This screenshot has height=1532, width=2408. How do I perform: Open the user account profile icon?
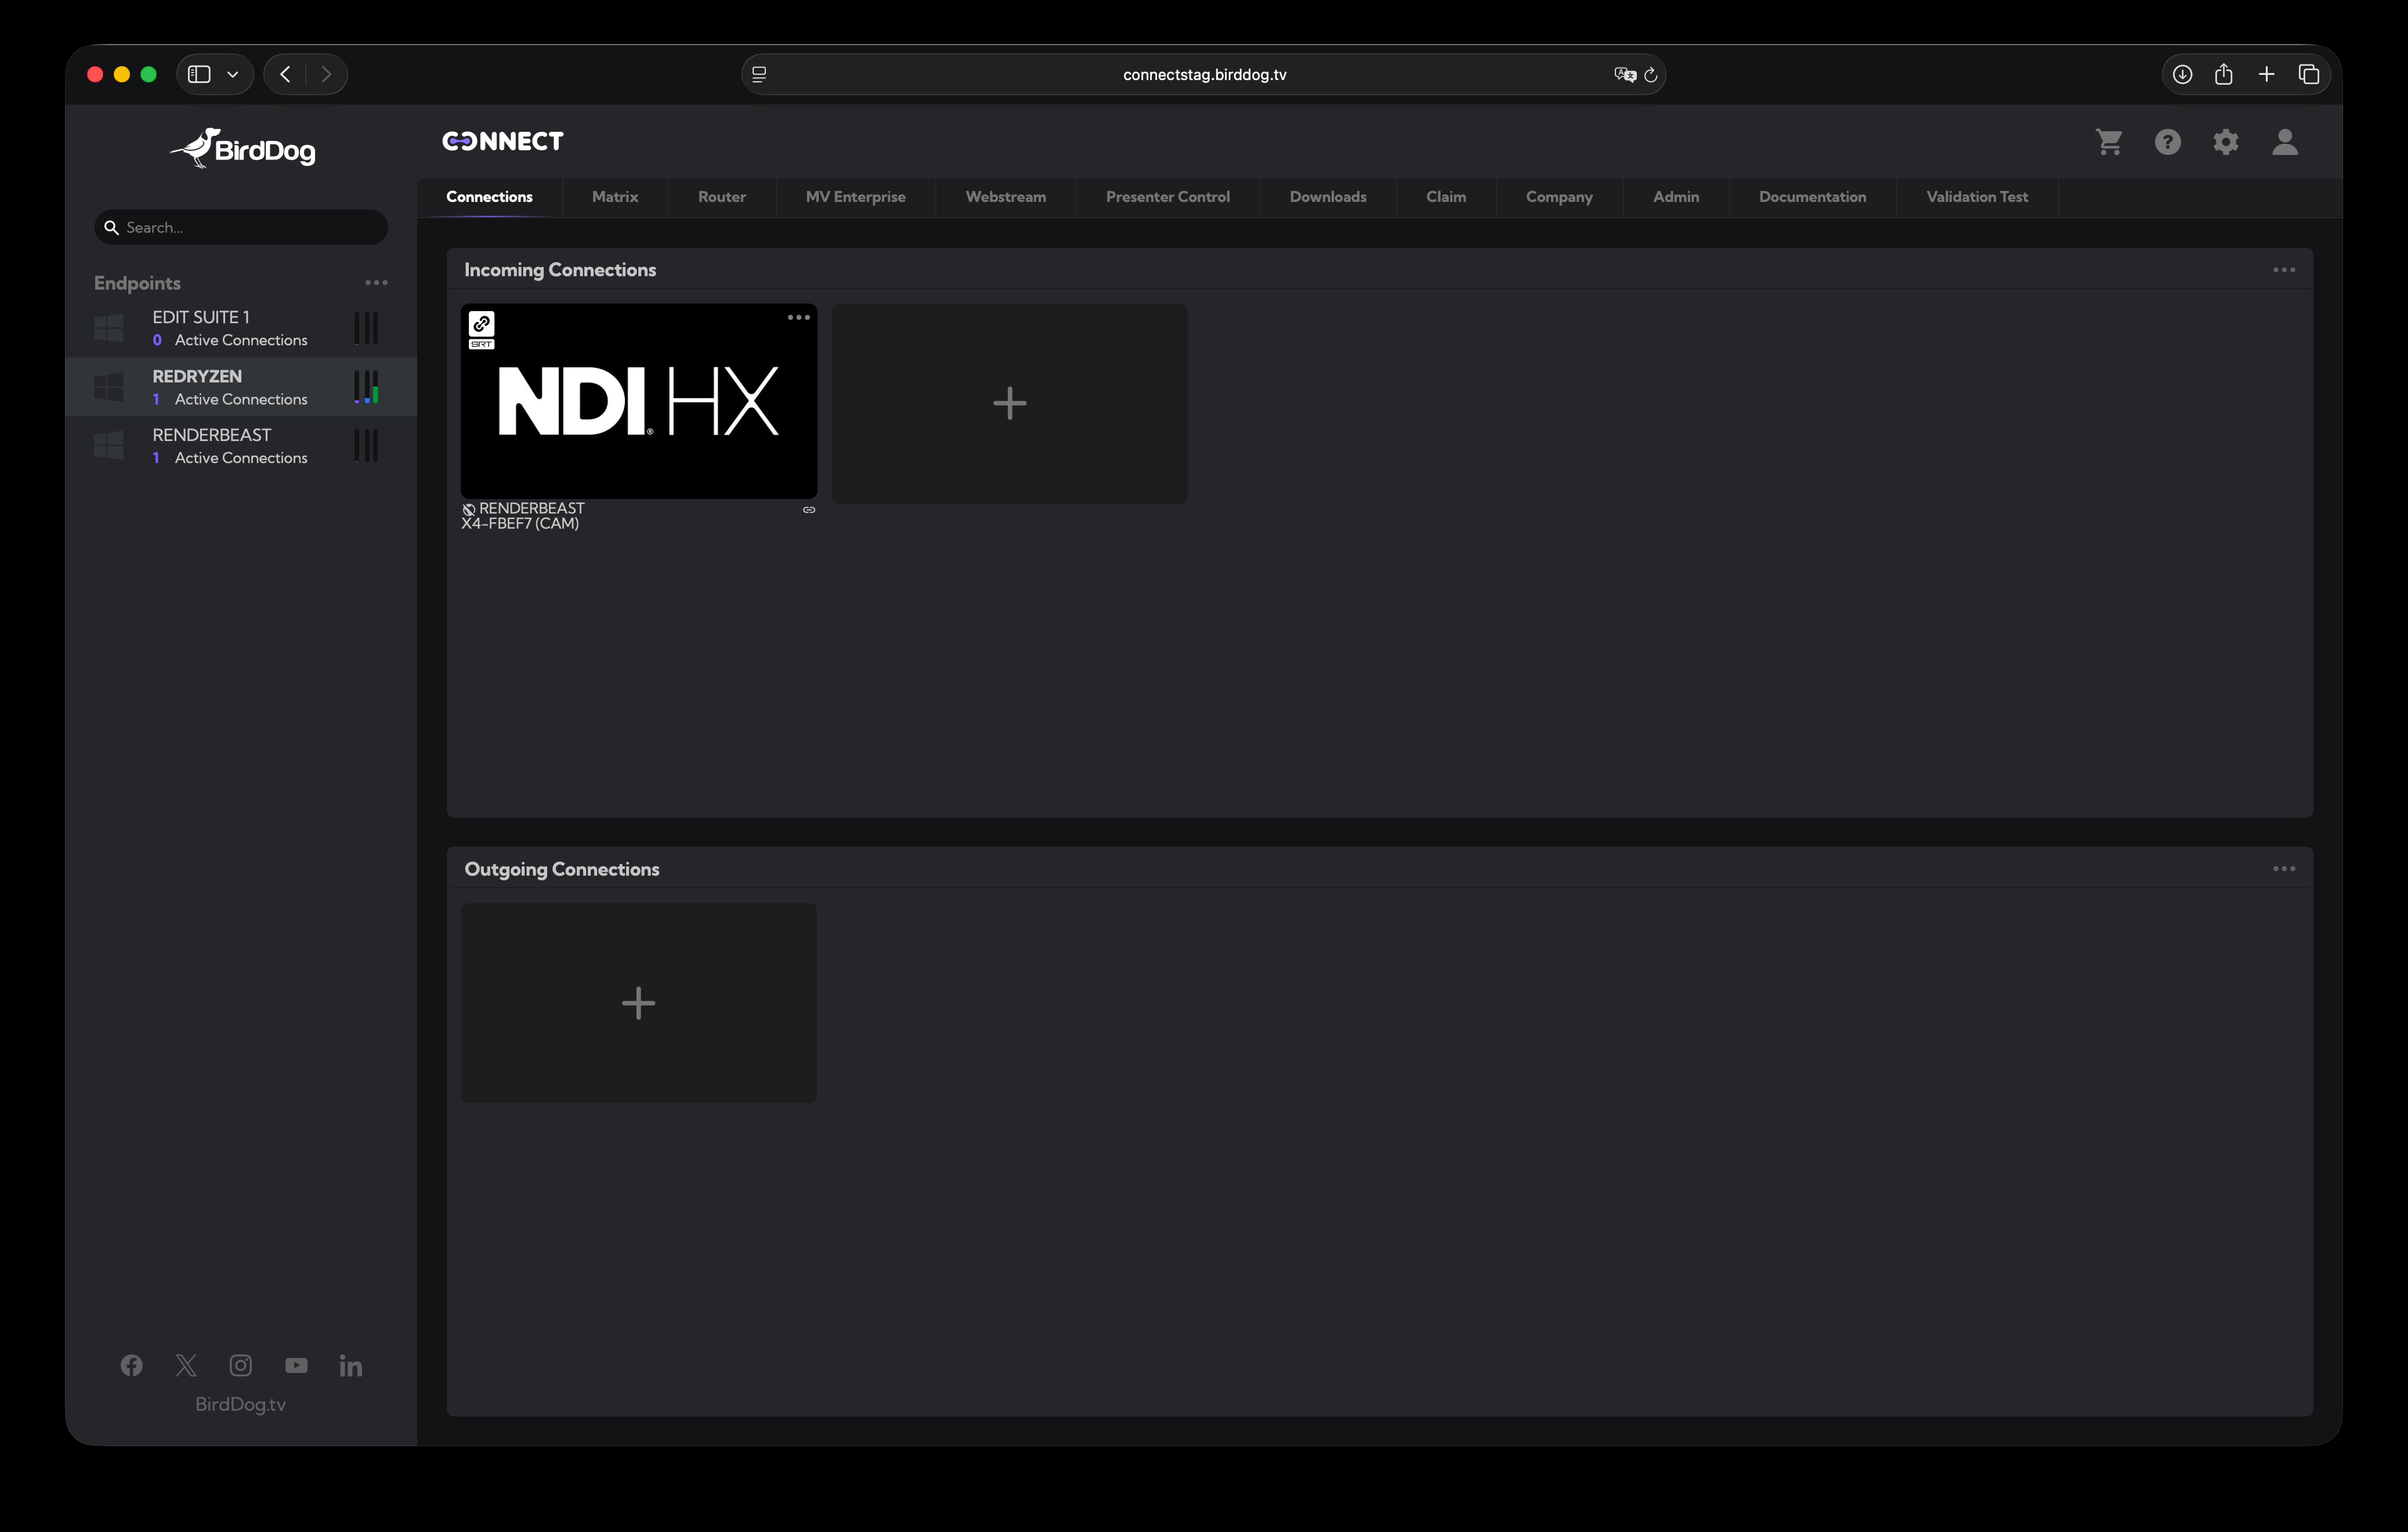[x=2285, y=142]
